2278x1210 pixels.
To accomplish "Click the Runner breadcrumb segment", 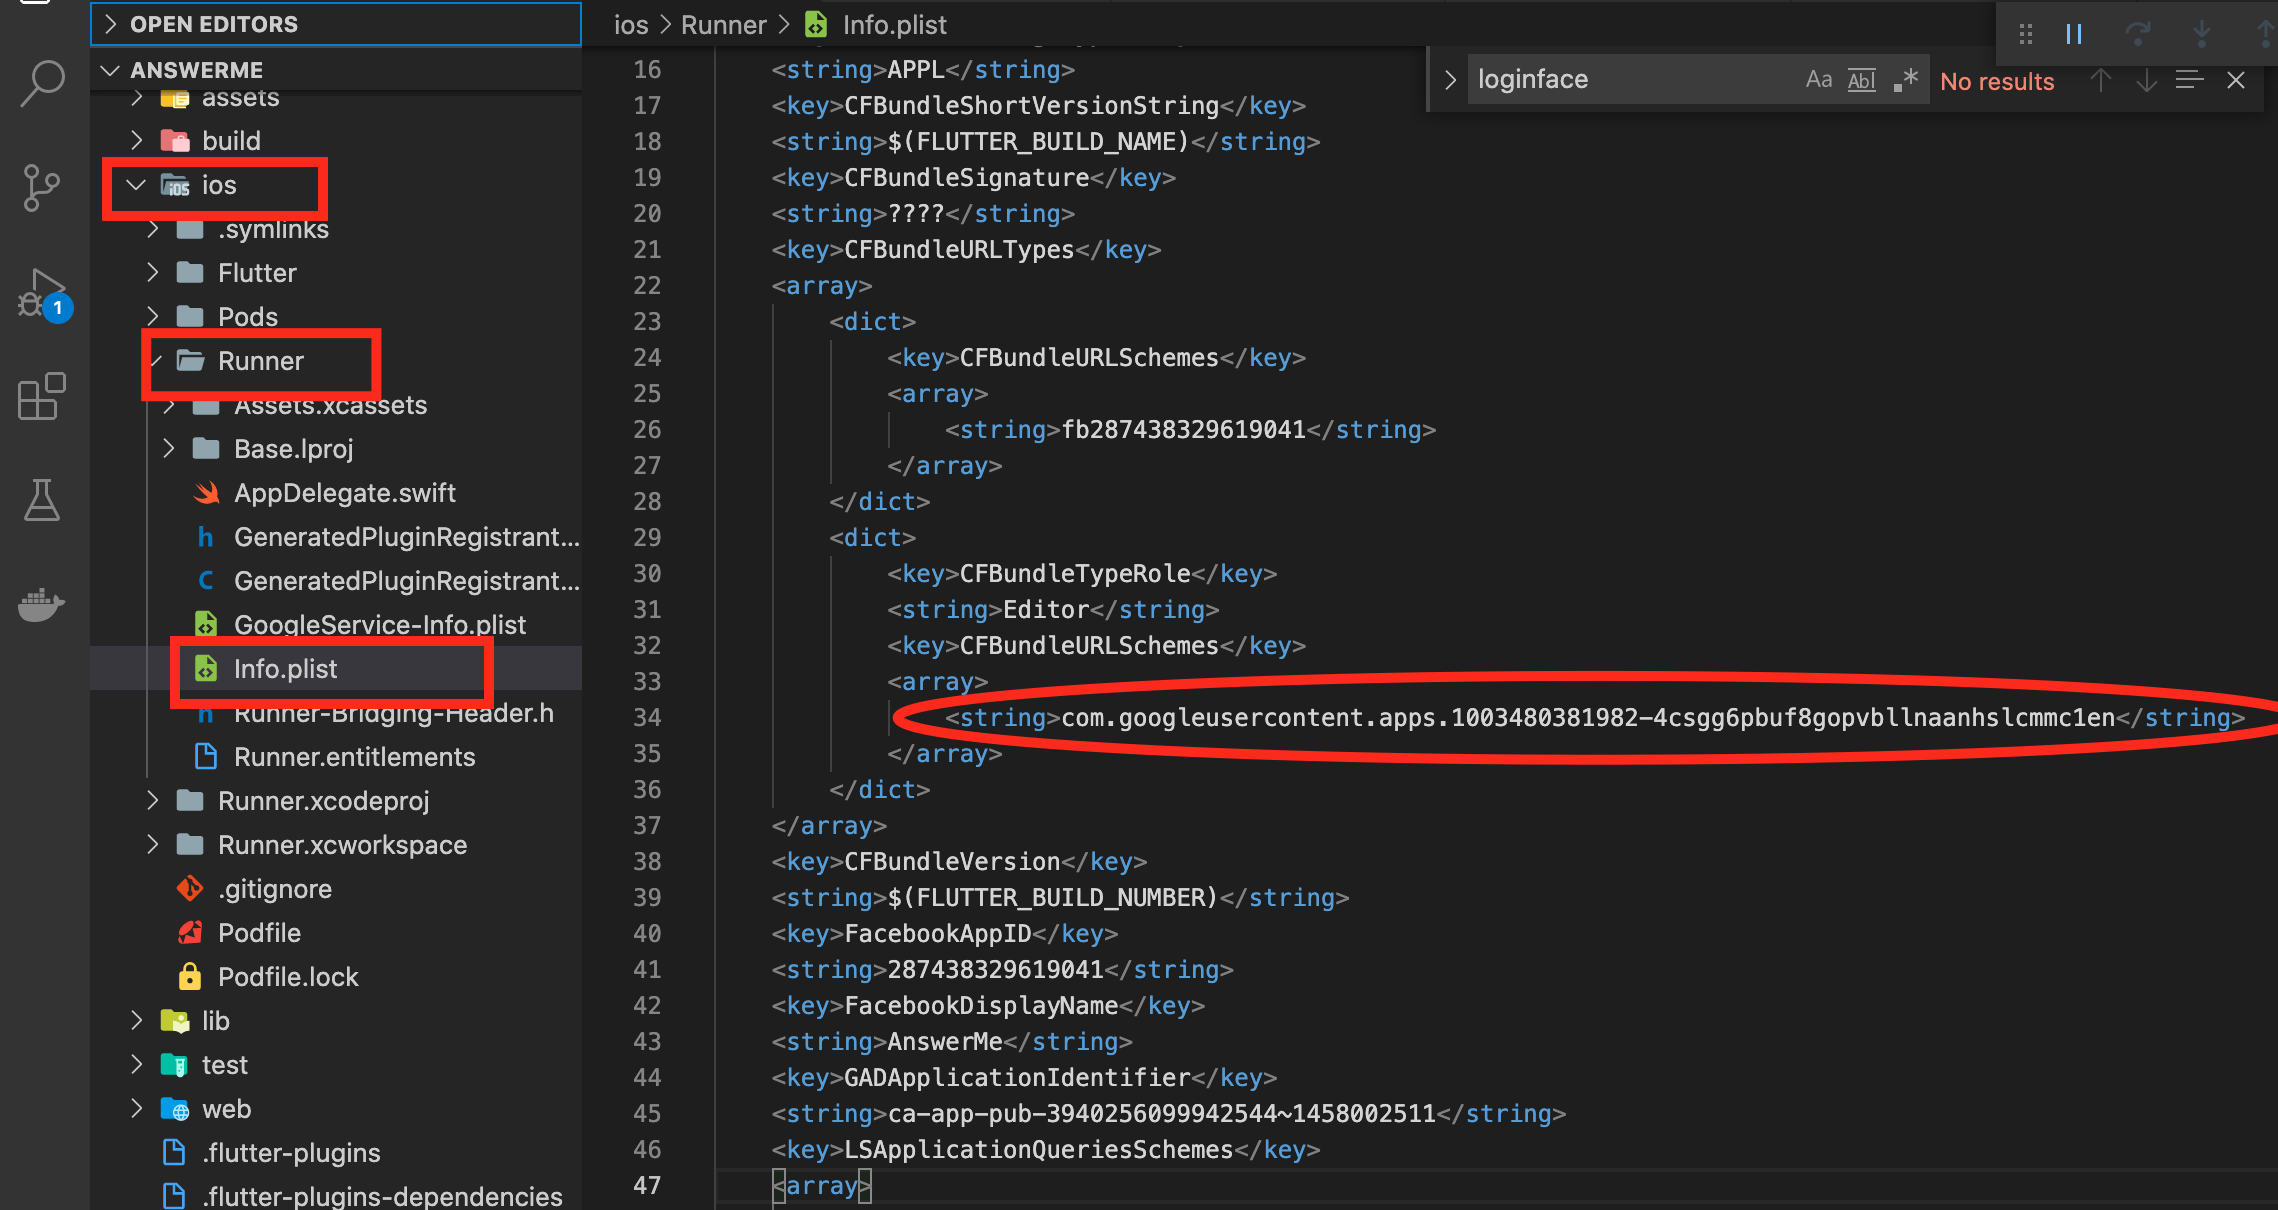I will coord(723,25).
